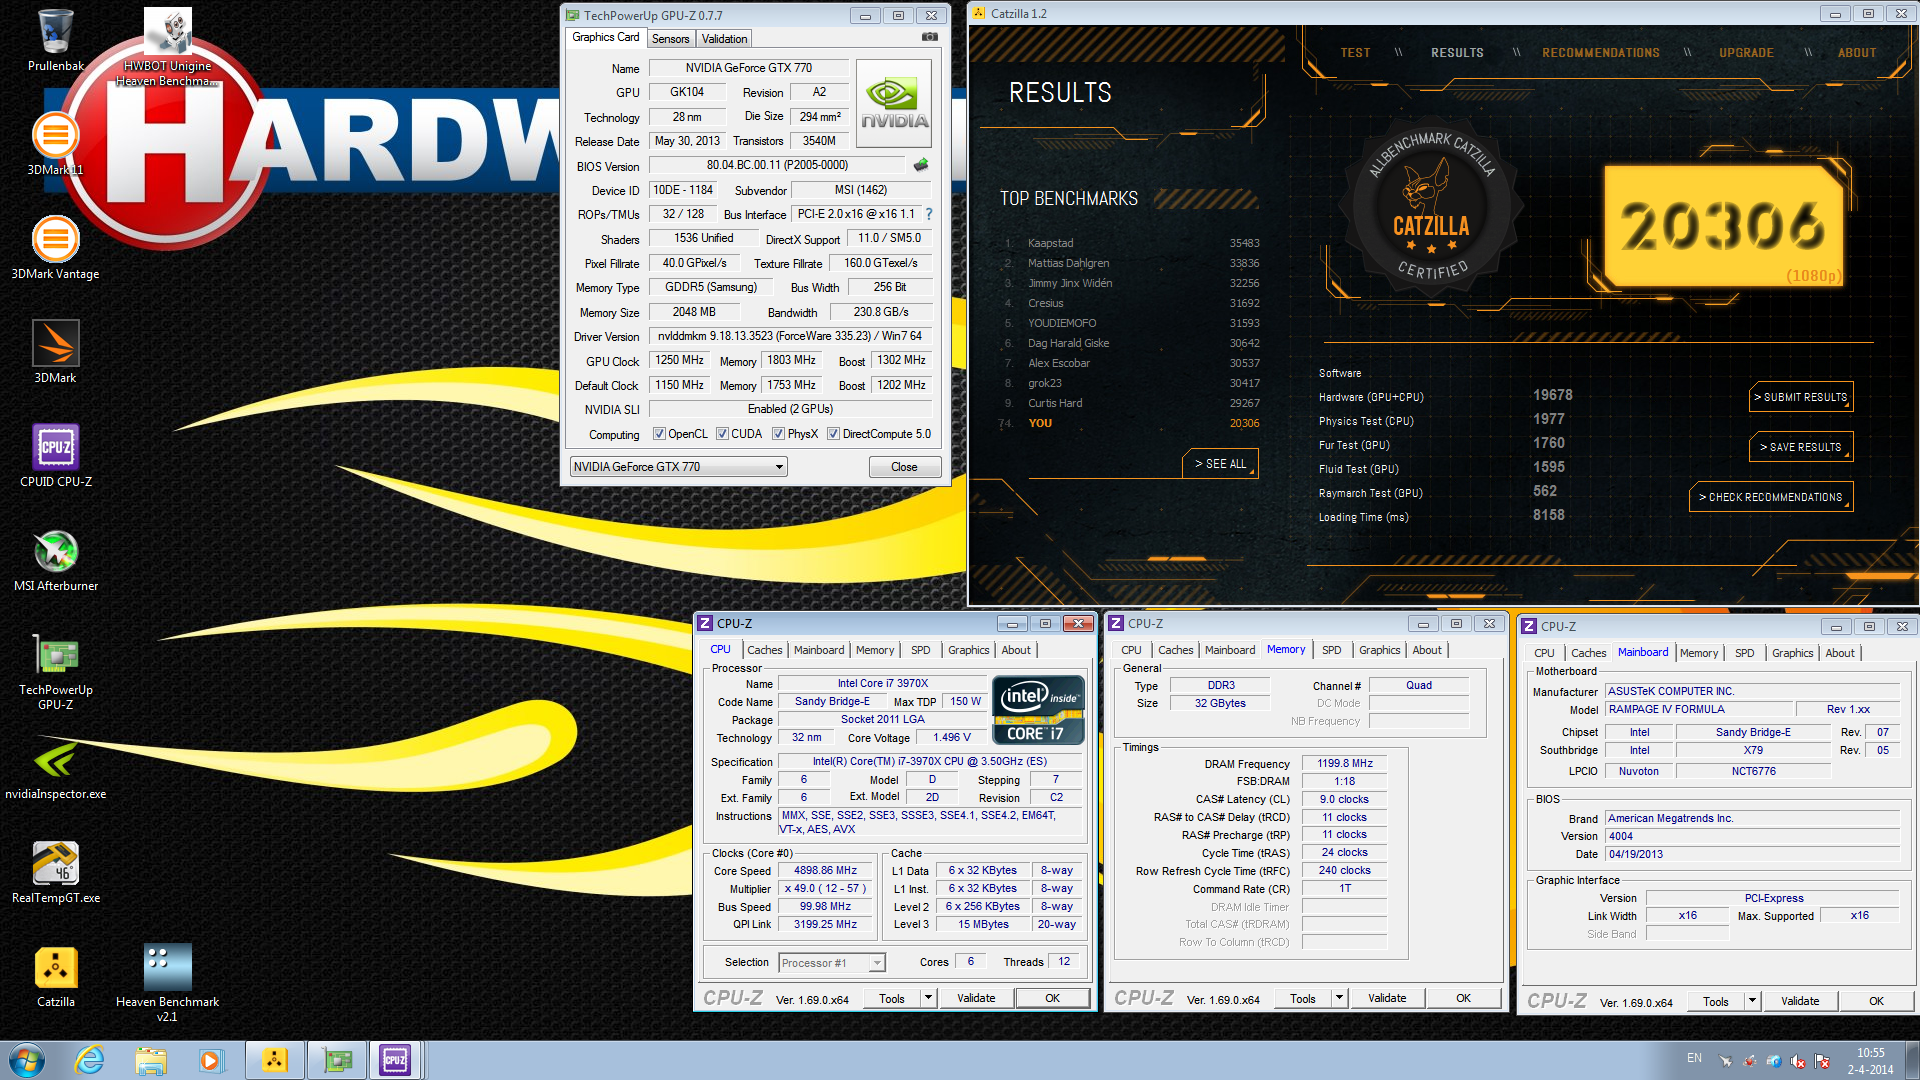Click the Intel Core i7 logo
The height and width of the screenshot is (1080, 1920).
click(x=1038, y=710)
